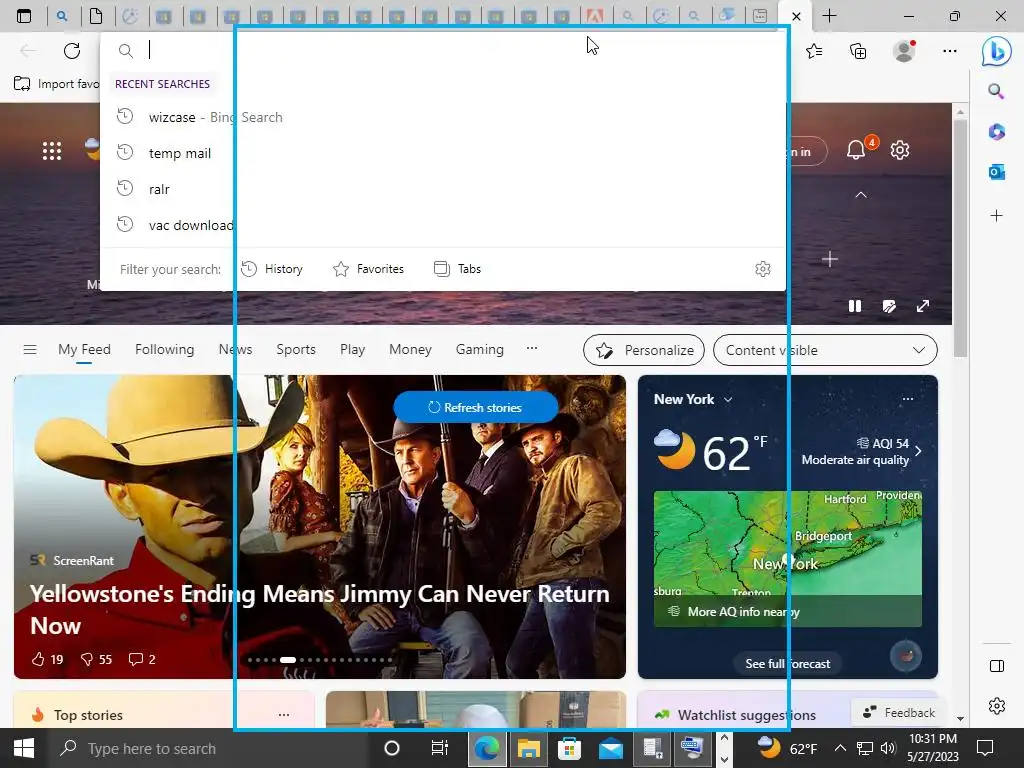Open the AQI 54 air quality details arrow
1024x768 pixels.
coord(918,451)
